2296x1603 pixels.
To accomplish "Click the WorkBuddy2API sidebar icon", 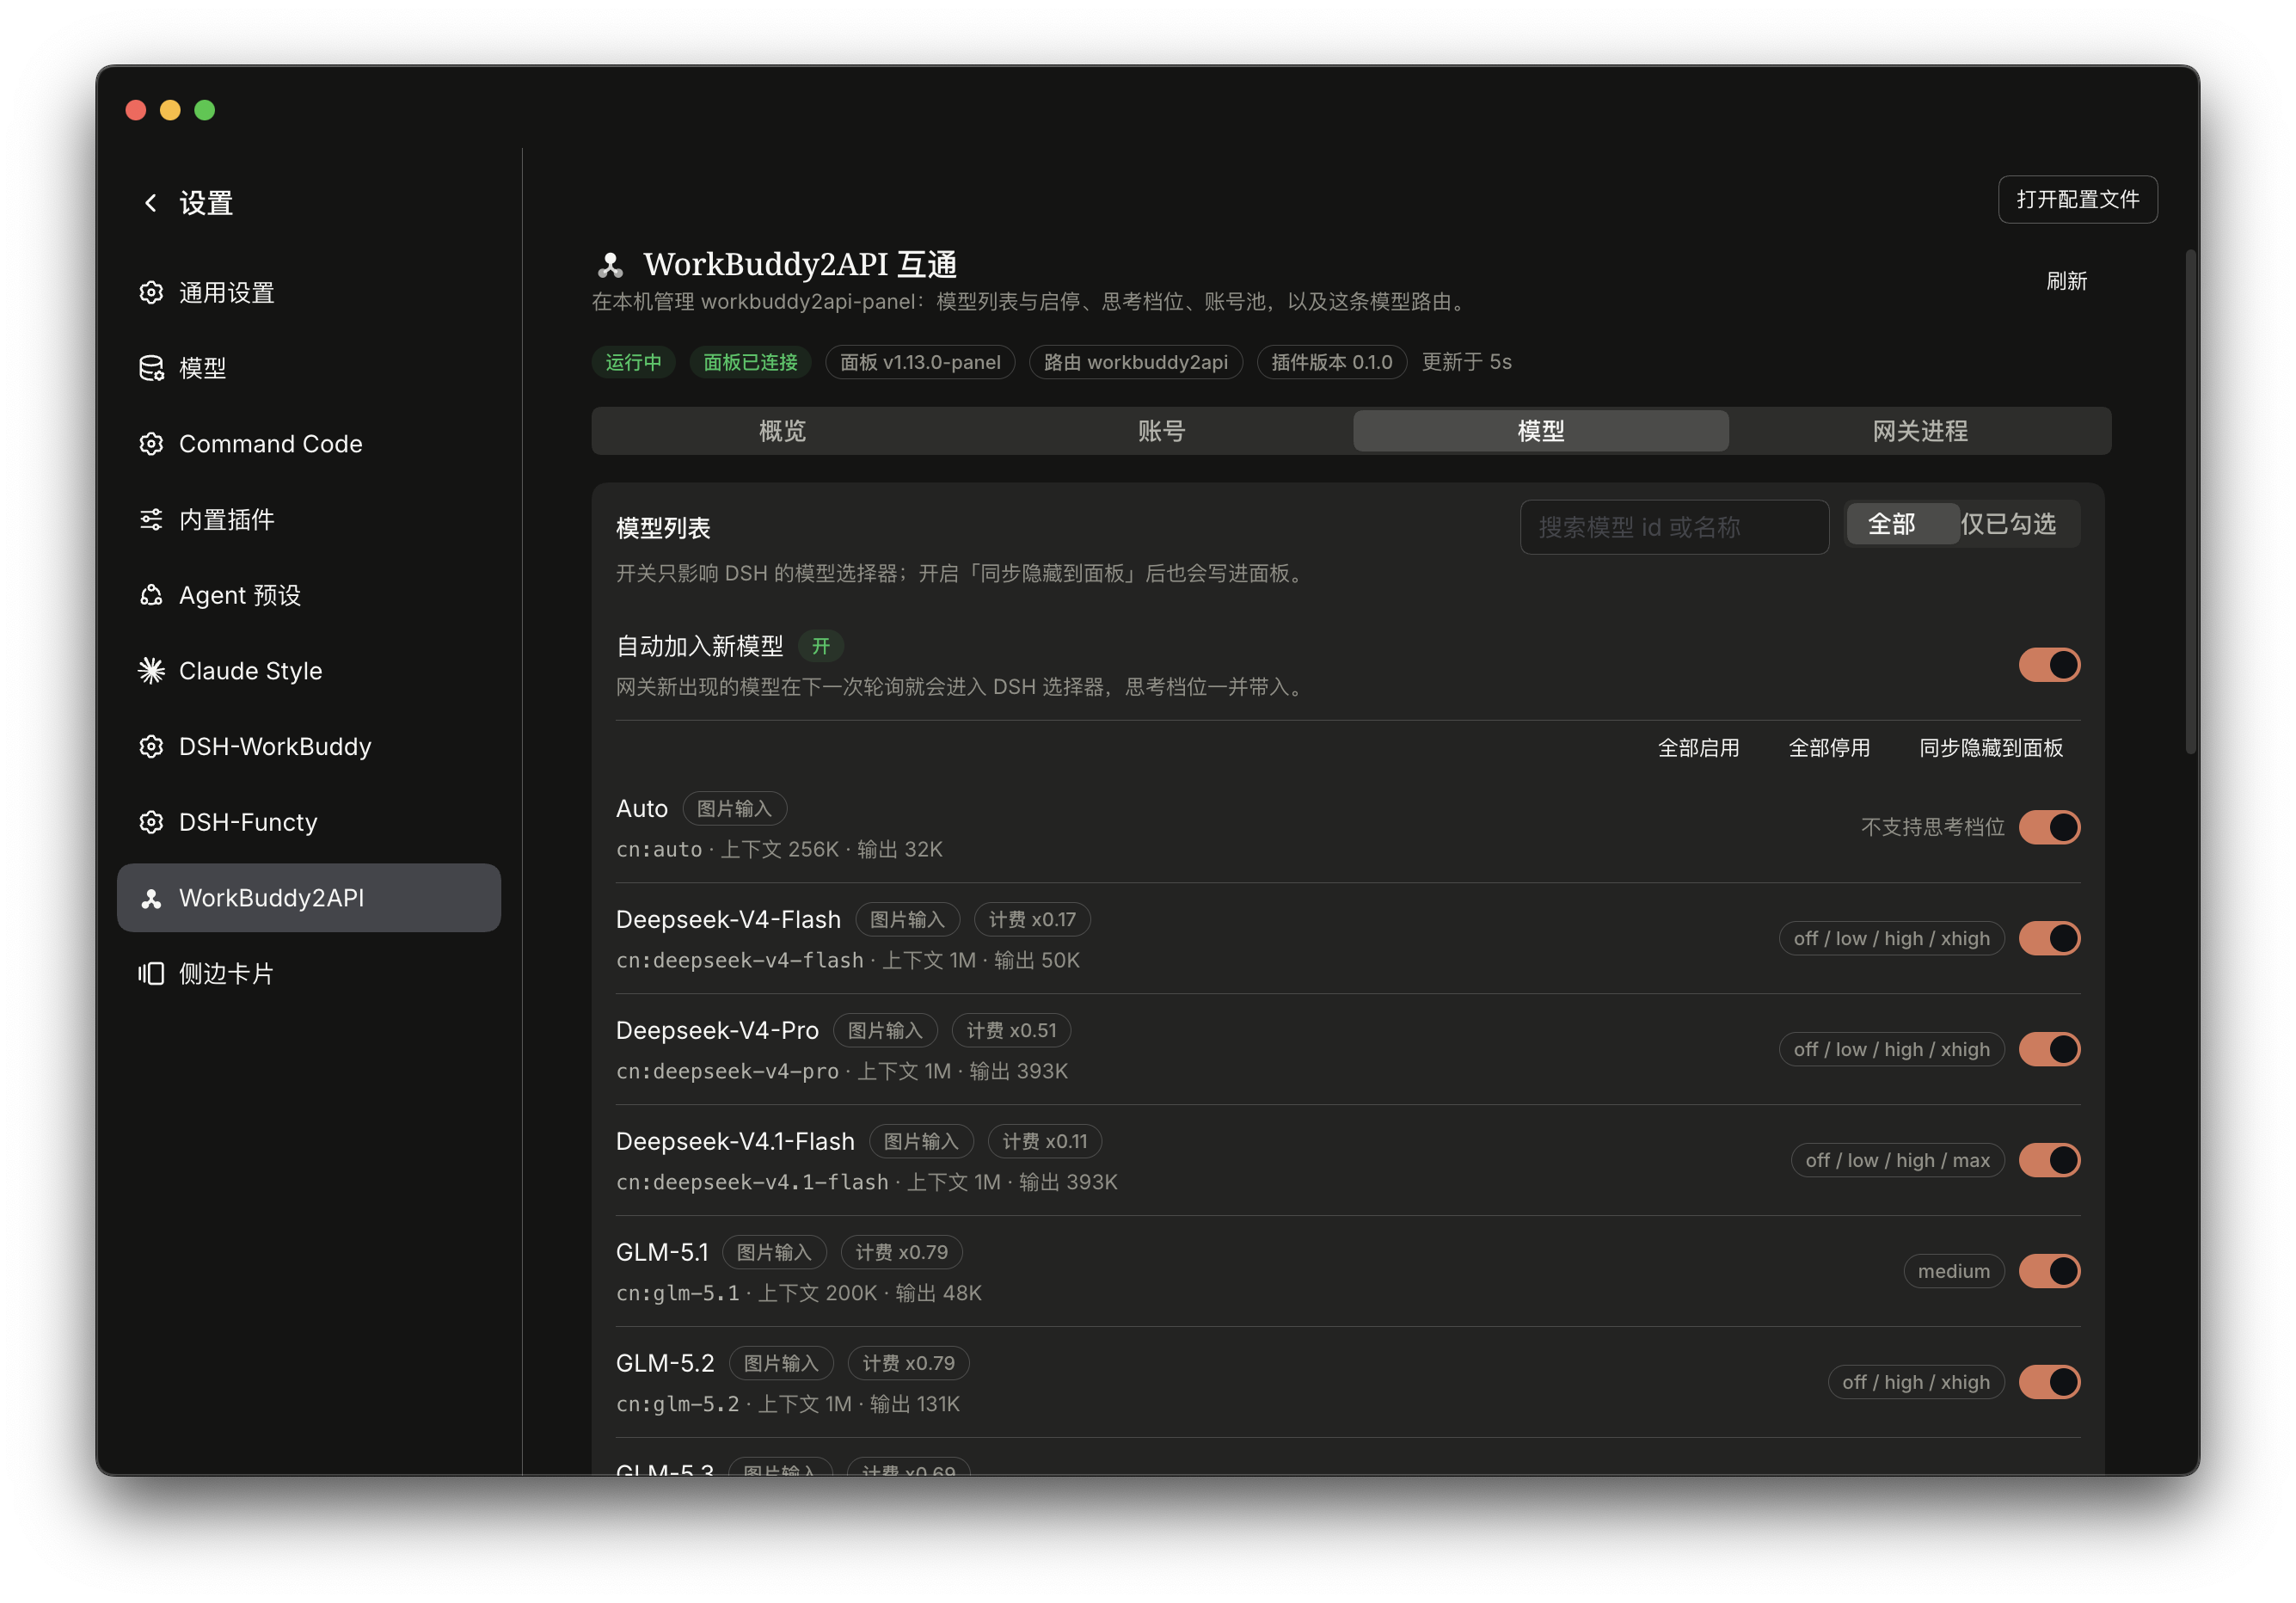I will pyautogui.click(x=151, y=898).
